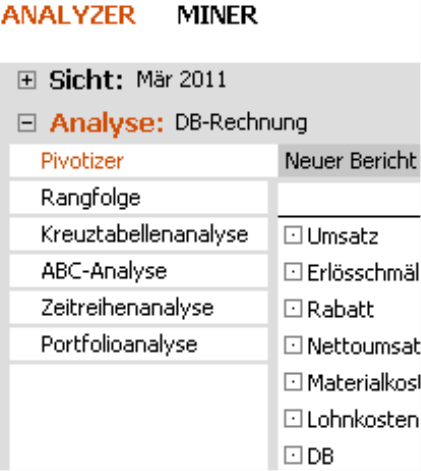The image size is (421, 471).
Task: Expand the Lohnkosten node icon
Action: pos(293,418)
